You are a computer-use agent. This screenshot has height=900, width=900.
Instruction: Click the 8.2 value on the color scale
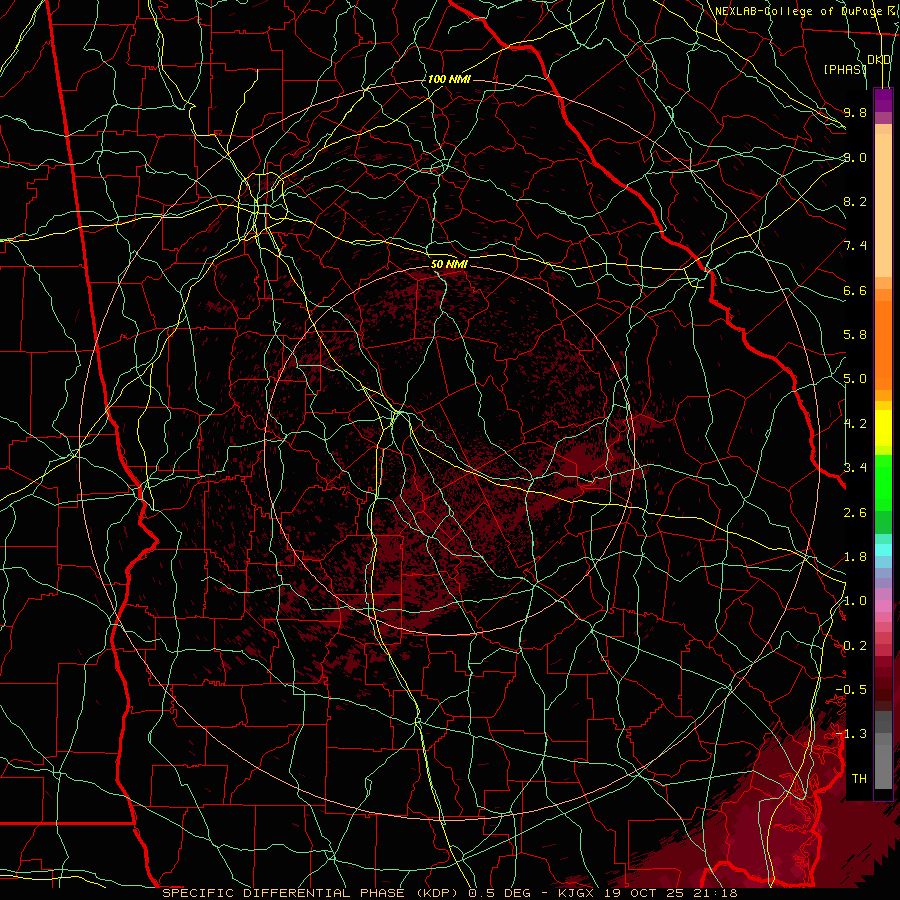point(855,201)
